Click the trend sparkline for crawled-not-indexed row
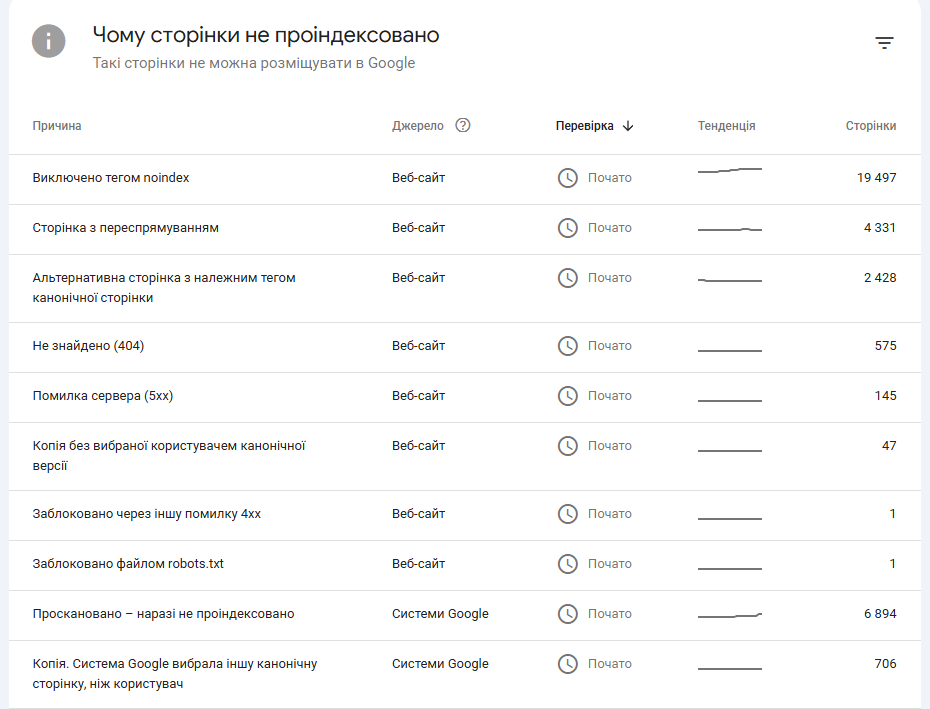 (729, 615)
